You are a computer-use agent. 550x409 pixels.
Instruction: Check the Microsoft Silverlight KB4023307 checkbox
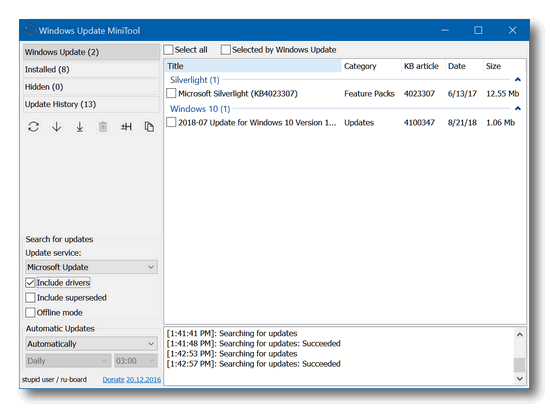pyautogui.click(x=171, y=93)
